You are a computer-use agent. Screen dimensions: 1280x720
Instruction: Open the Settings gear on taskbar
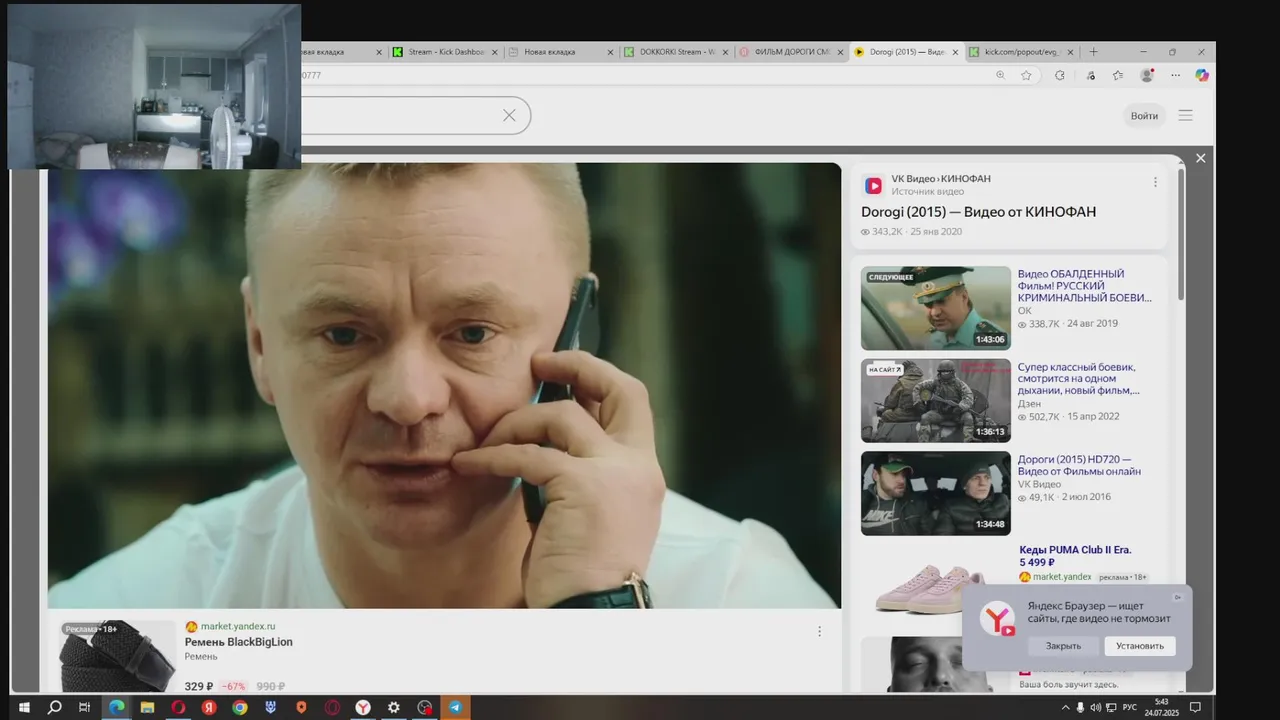(394, 707)
